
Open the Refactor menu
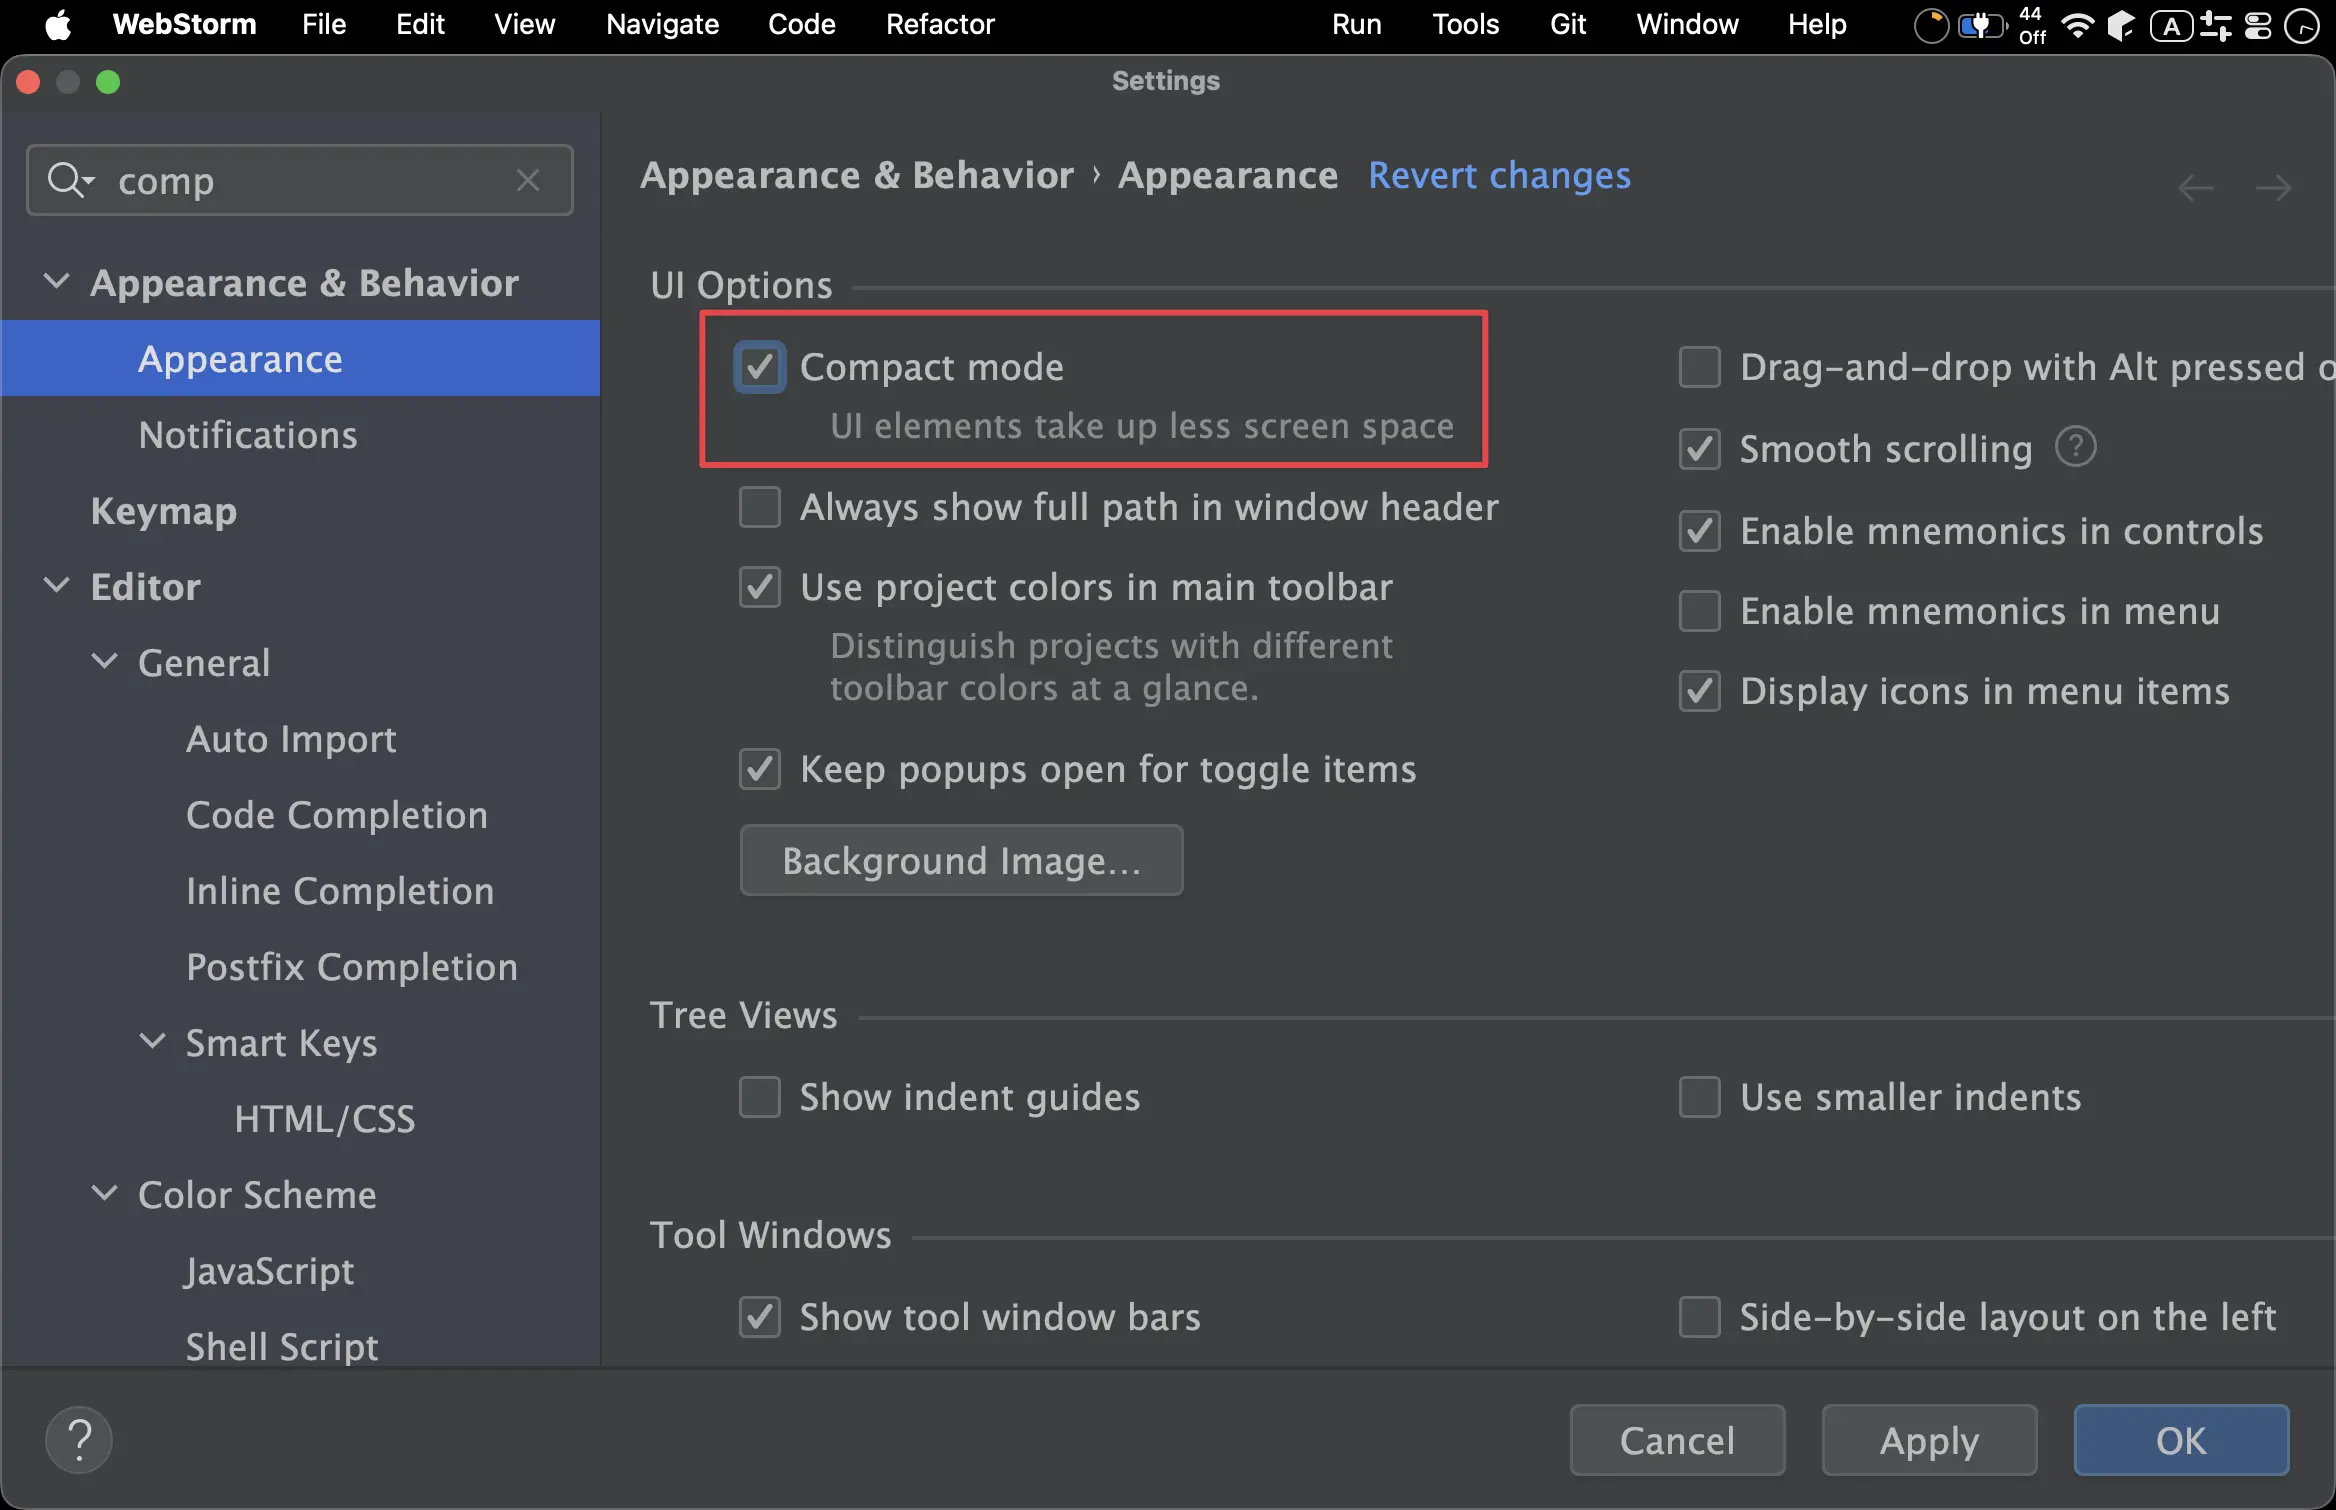(x=940, y=24)
